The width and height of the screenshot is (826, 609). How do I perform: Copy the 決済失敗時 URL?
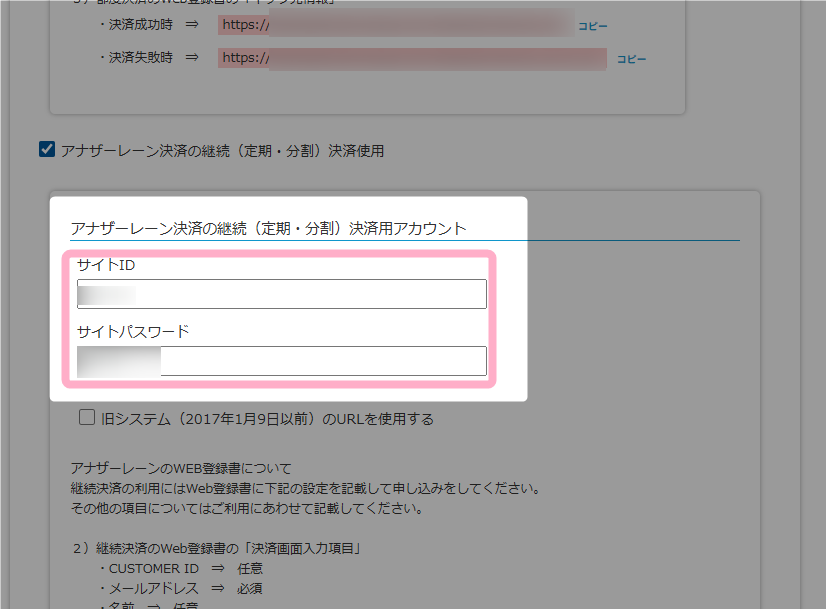pos(631,59)
